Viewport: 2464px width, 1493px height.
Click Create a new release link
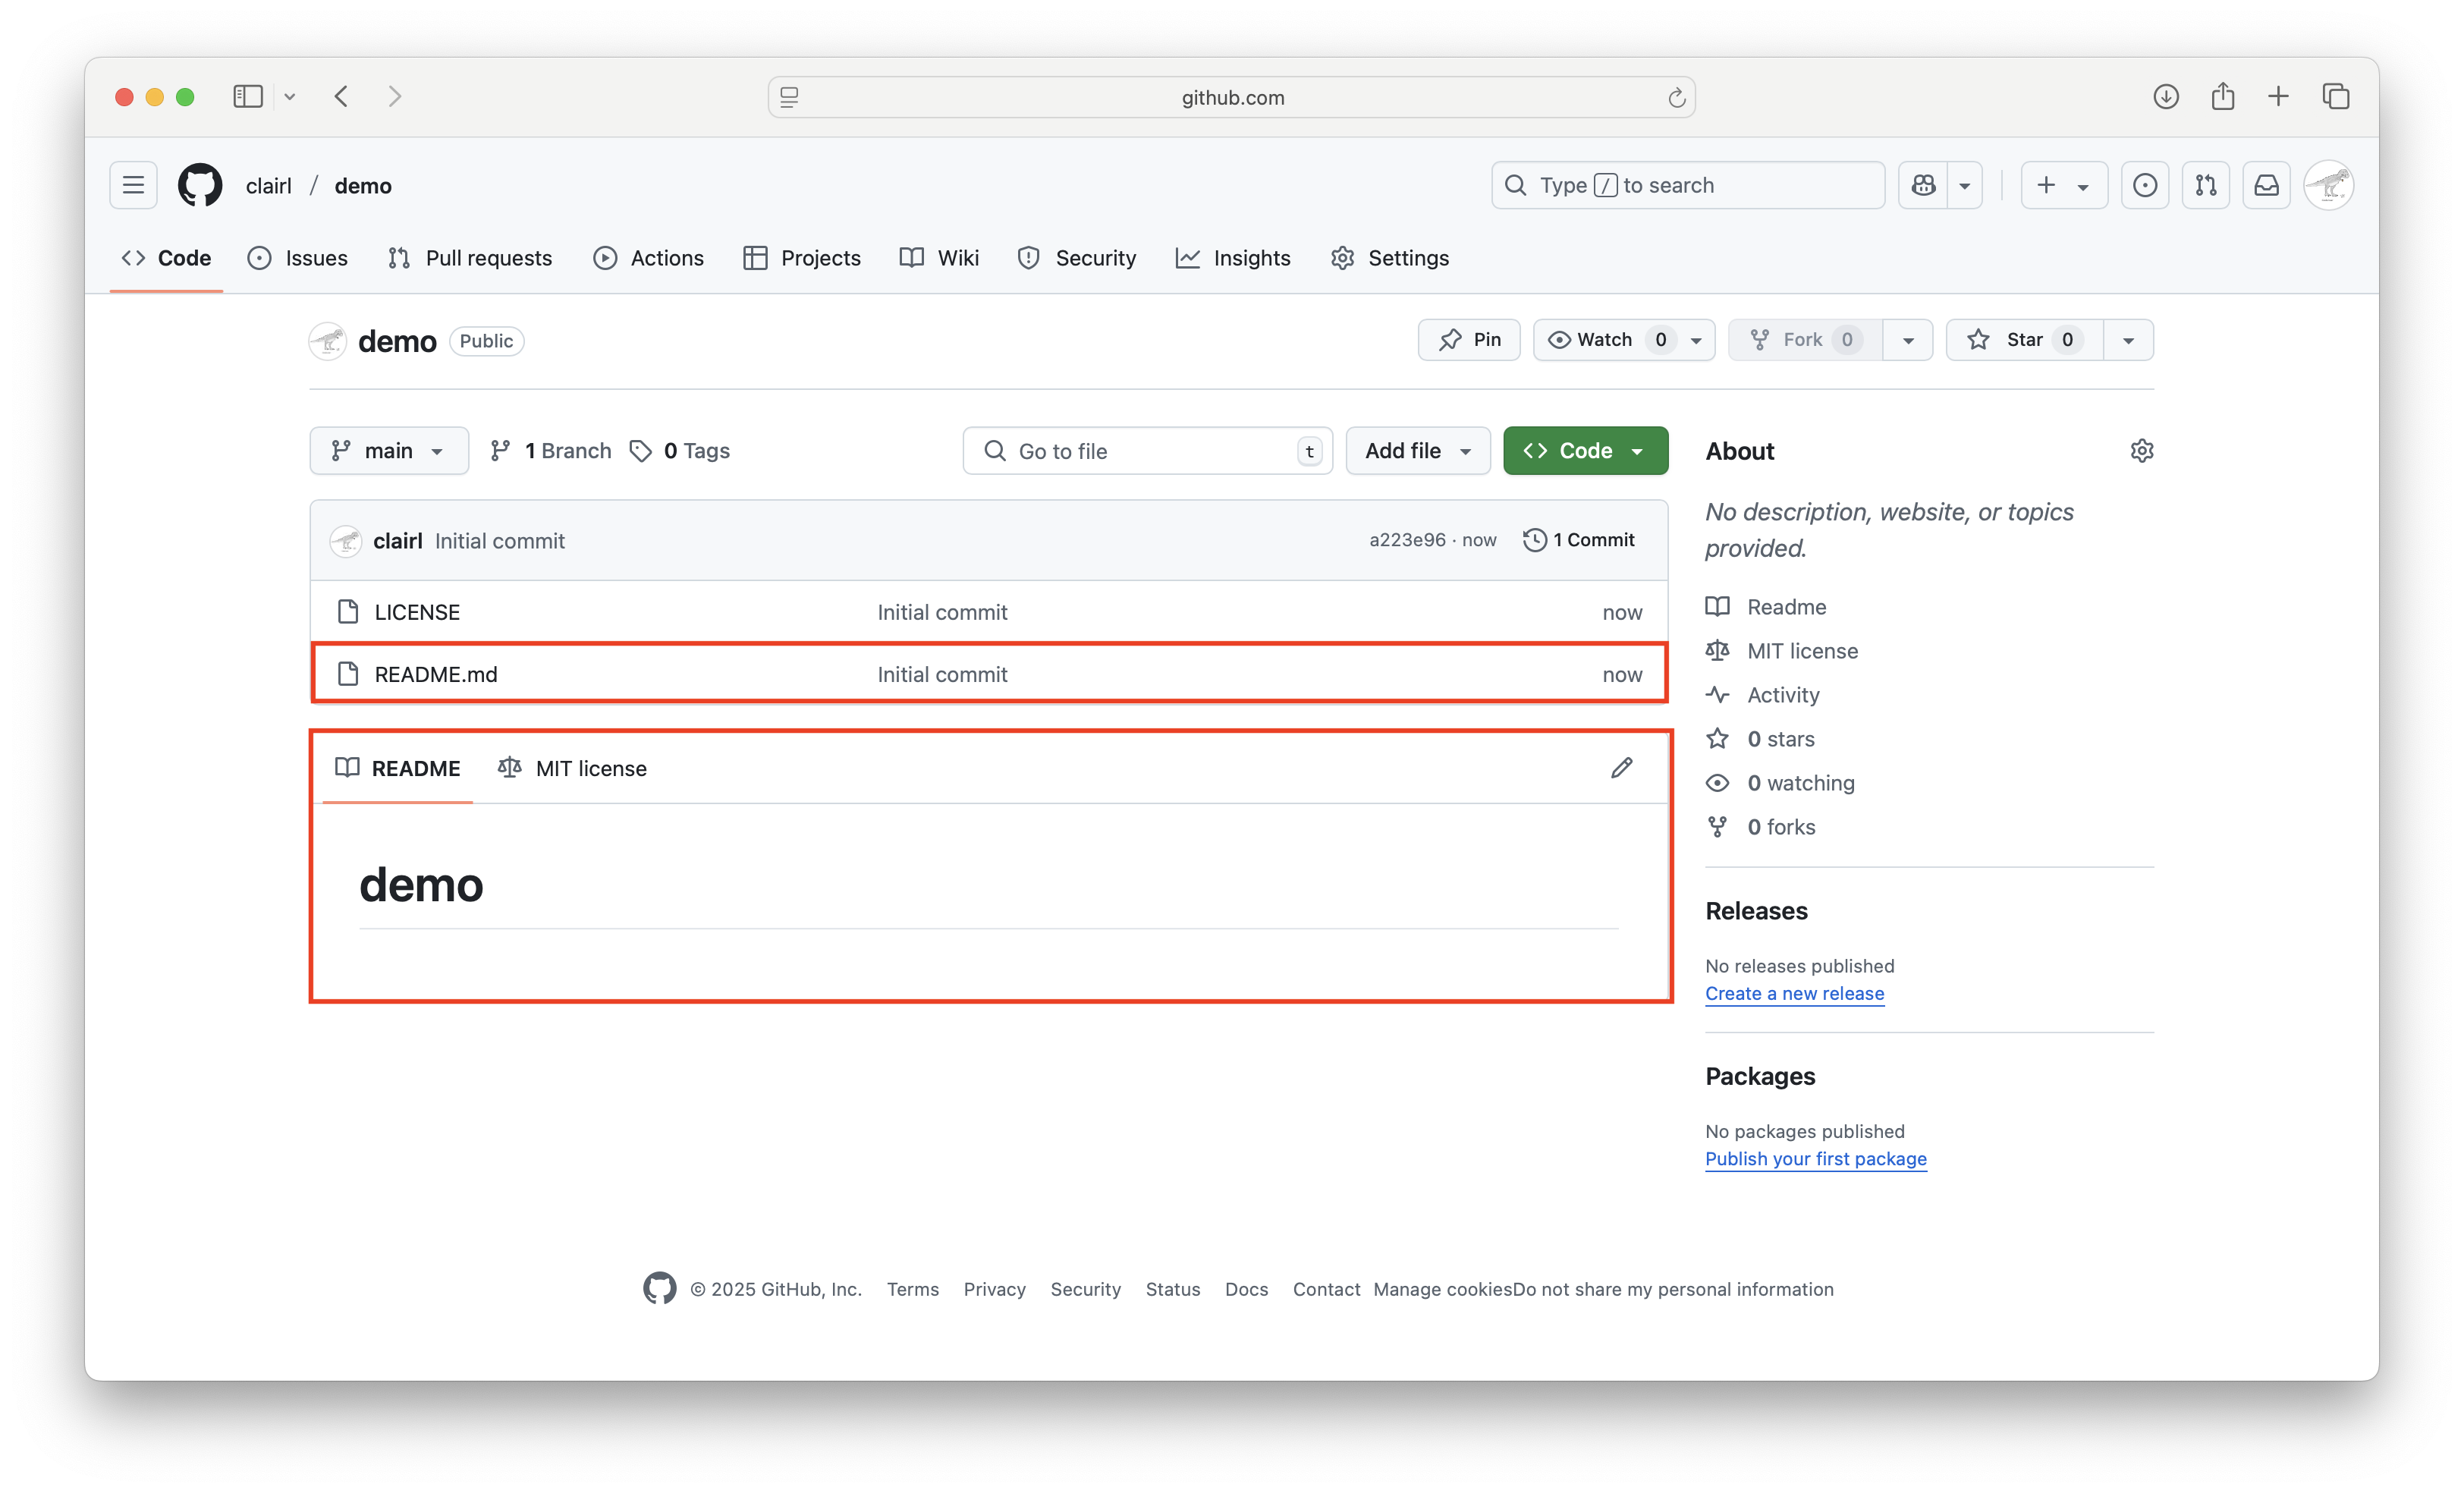(1794, 993)
